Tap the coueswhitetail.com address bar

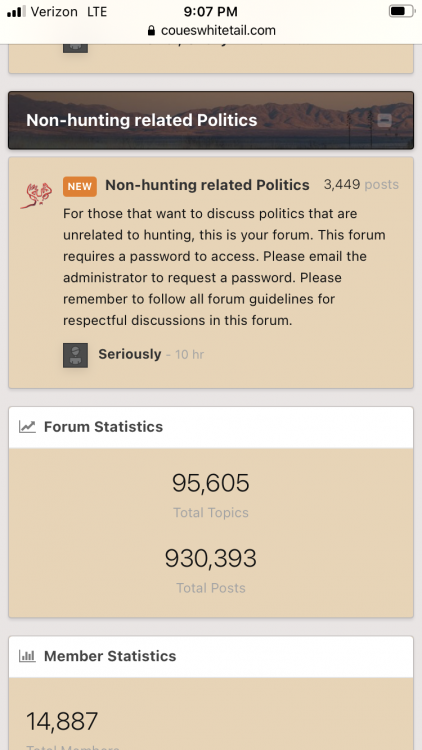click(211, 31)
